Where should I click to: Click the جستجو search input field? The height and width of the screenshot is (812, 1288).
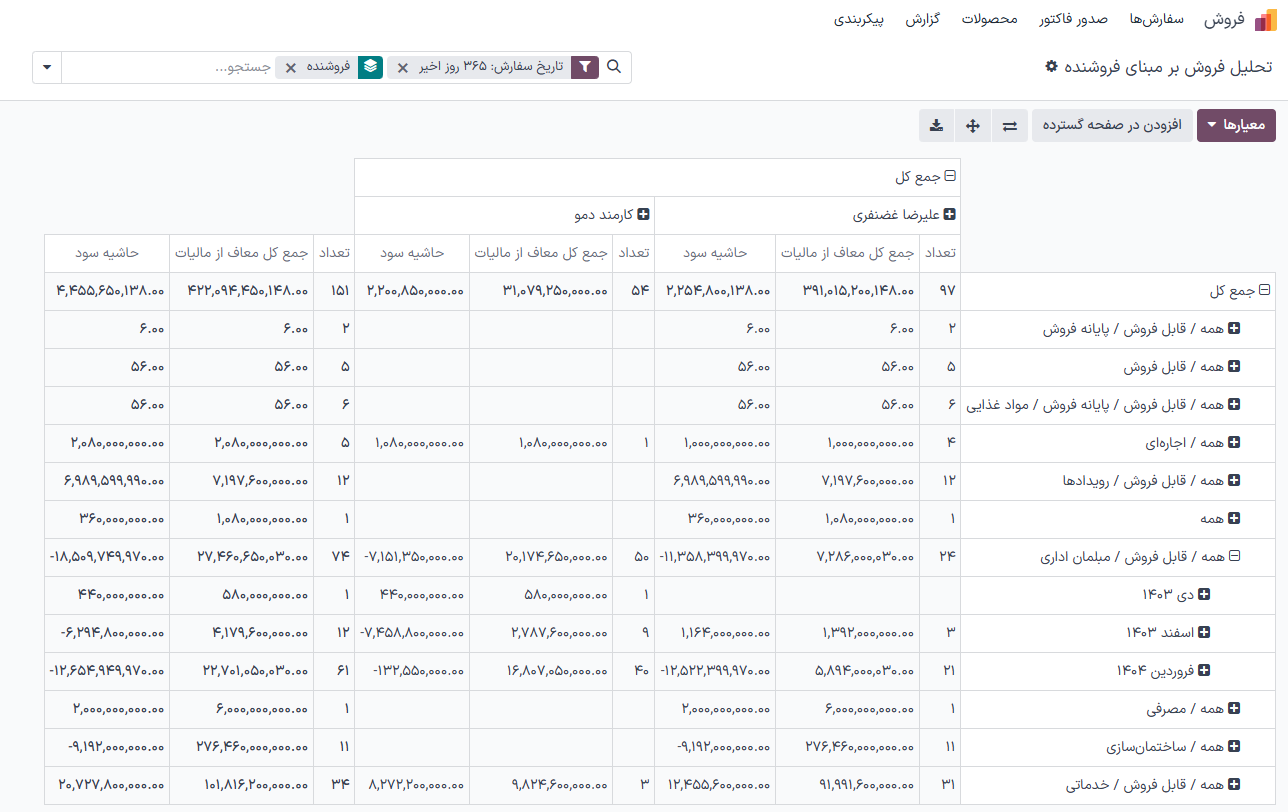pyautogui.click(x=170, y=67)
